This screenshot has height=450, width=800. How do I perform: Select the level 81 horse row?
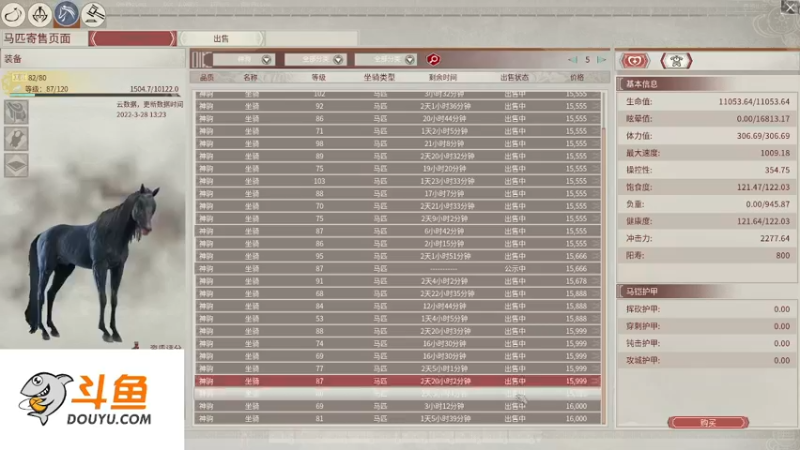(397, 418)
